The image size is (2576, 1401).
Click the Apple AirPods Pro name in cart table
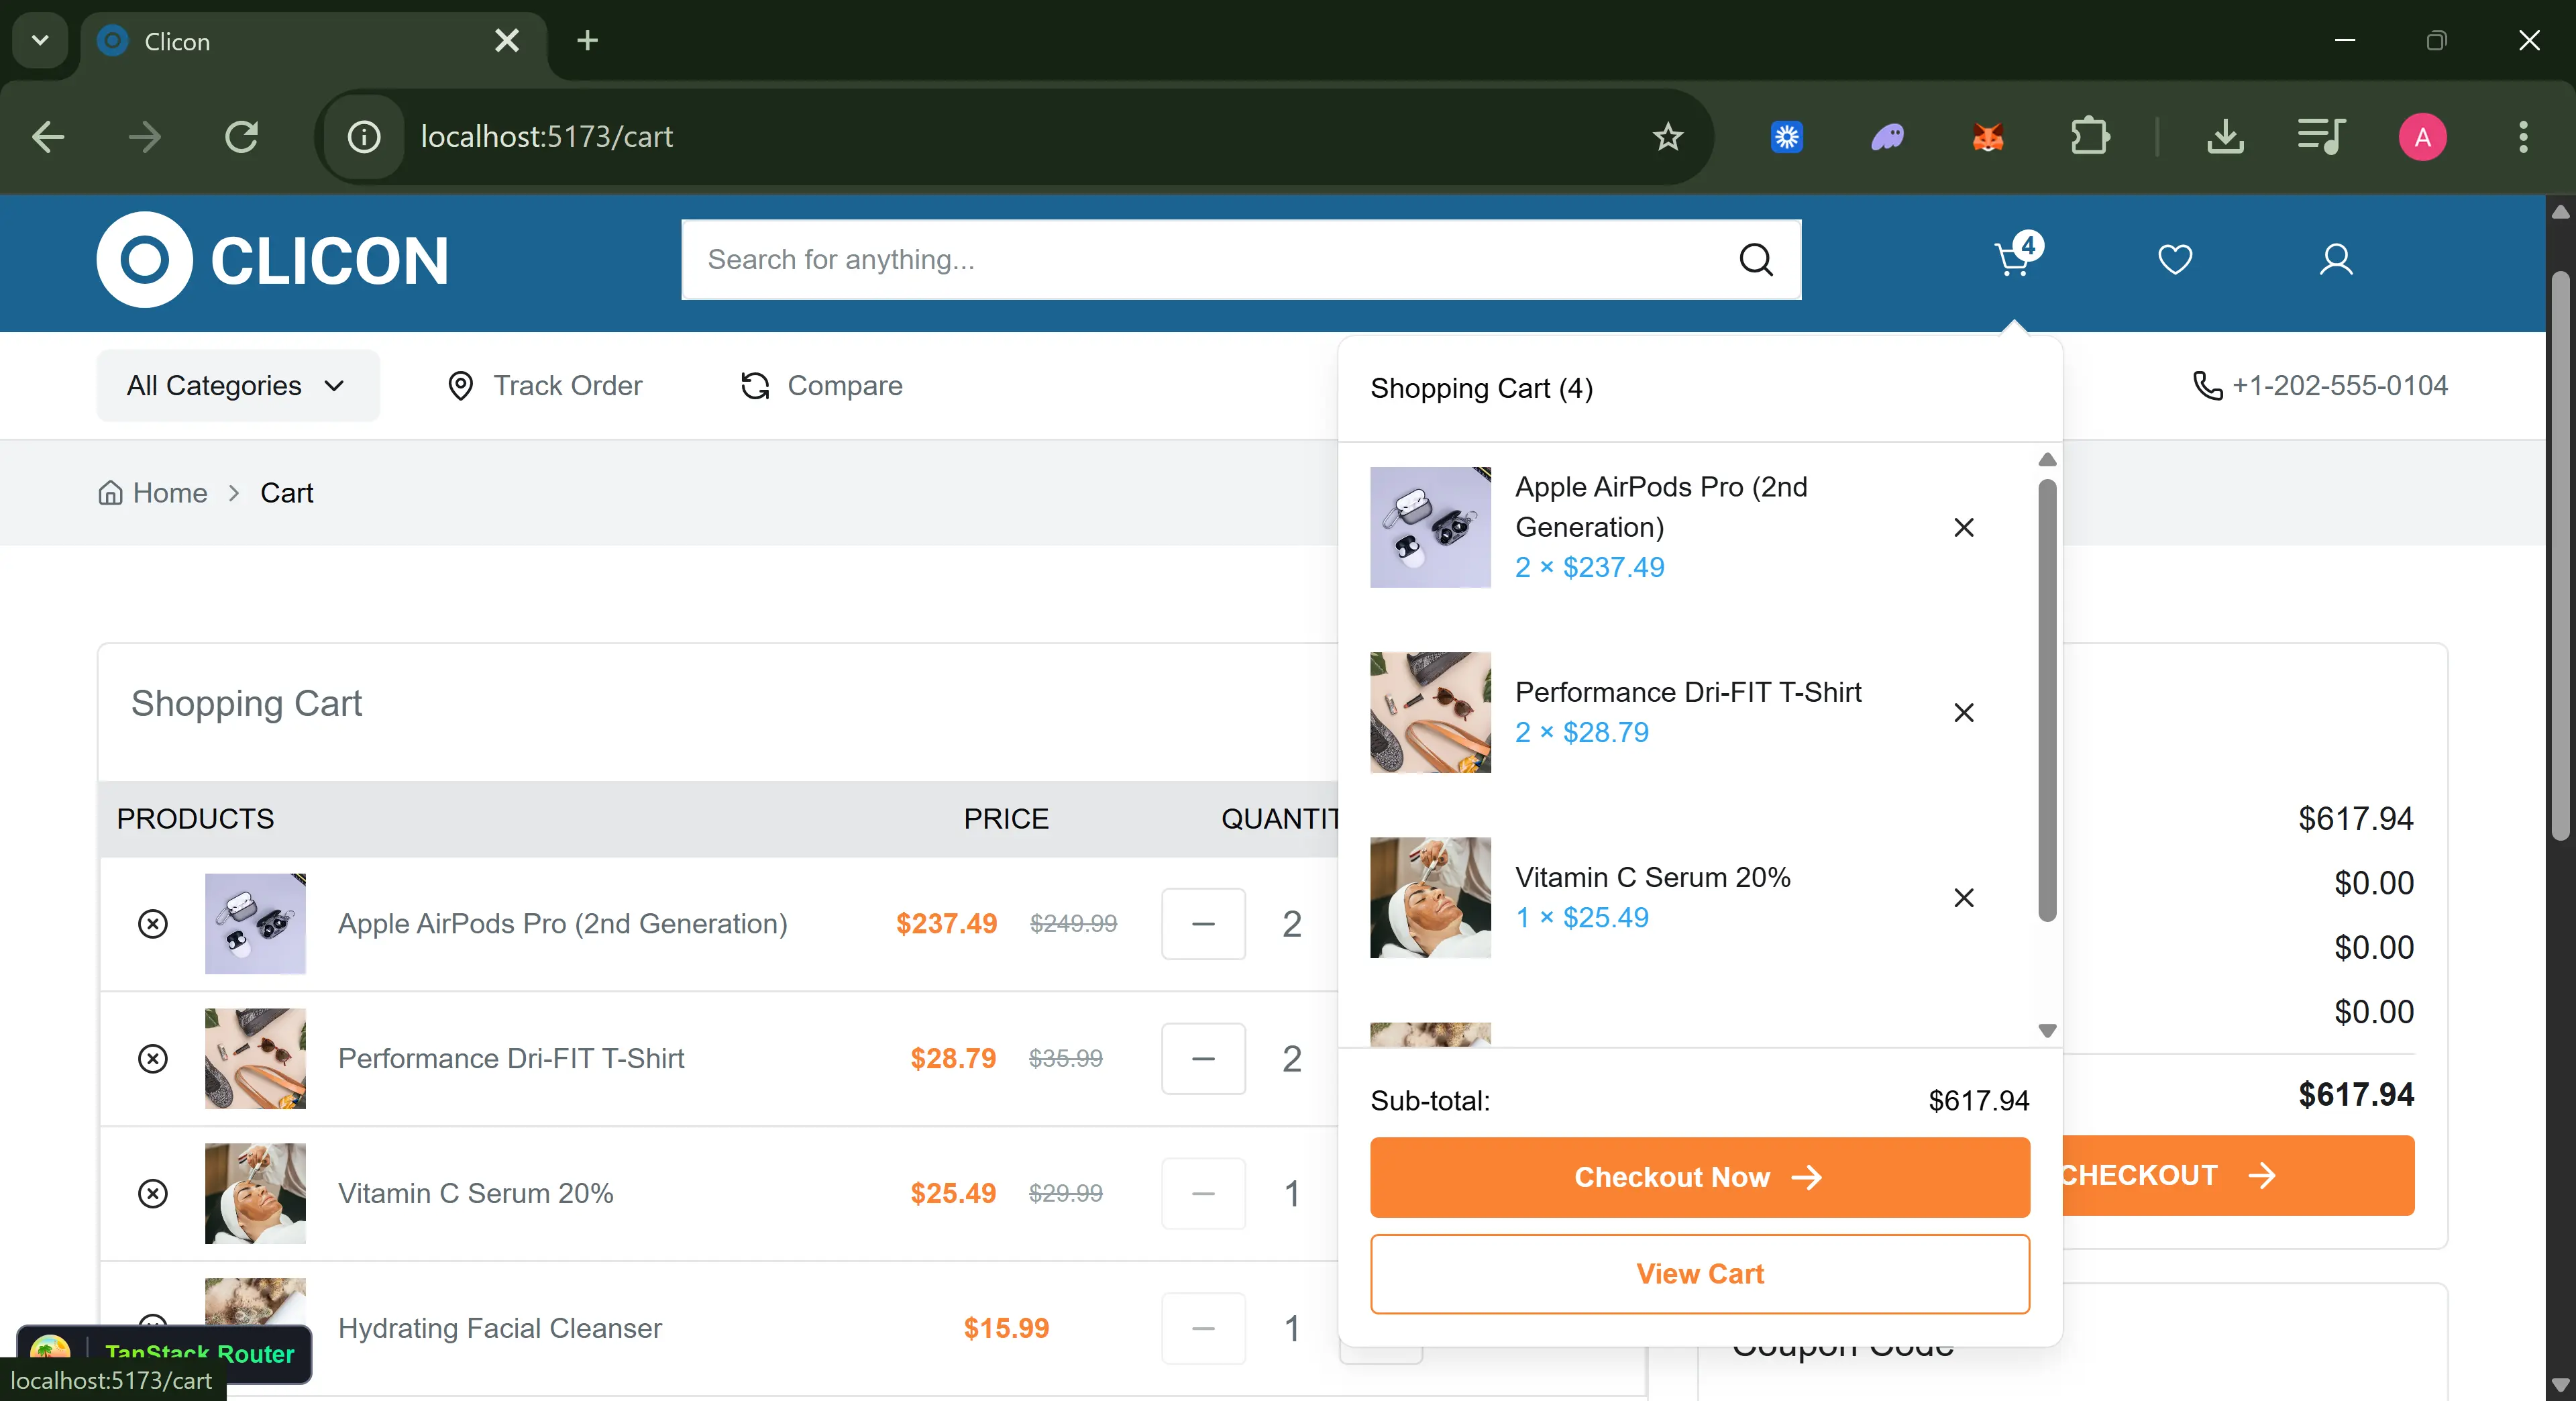pos(563,923)
